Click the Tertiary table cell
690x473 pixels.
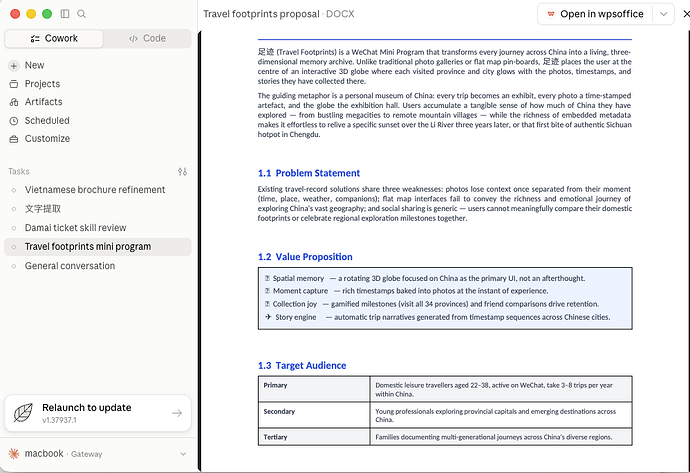pyautogui.click(x=314, y=437)
